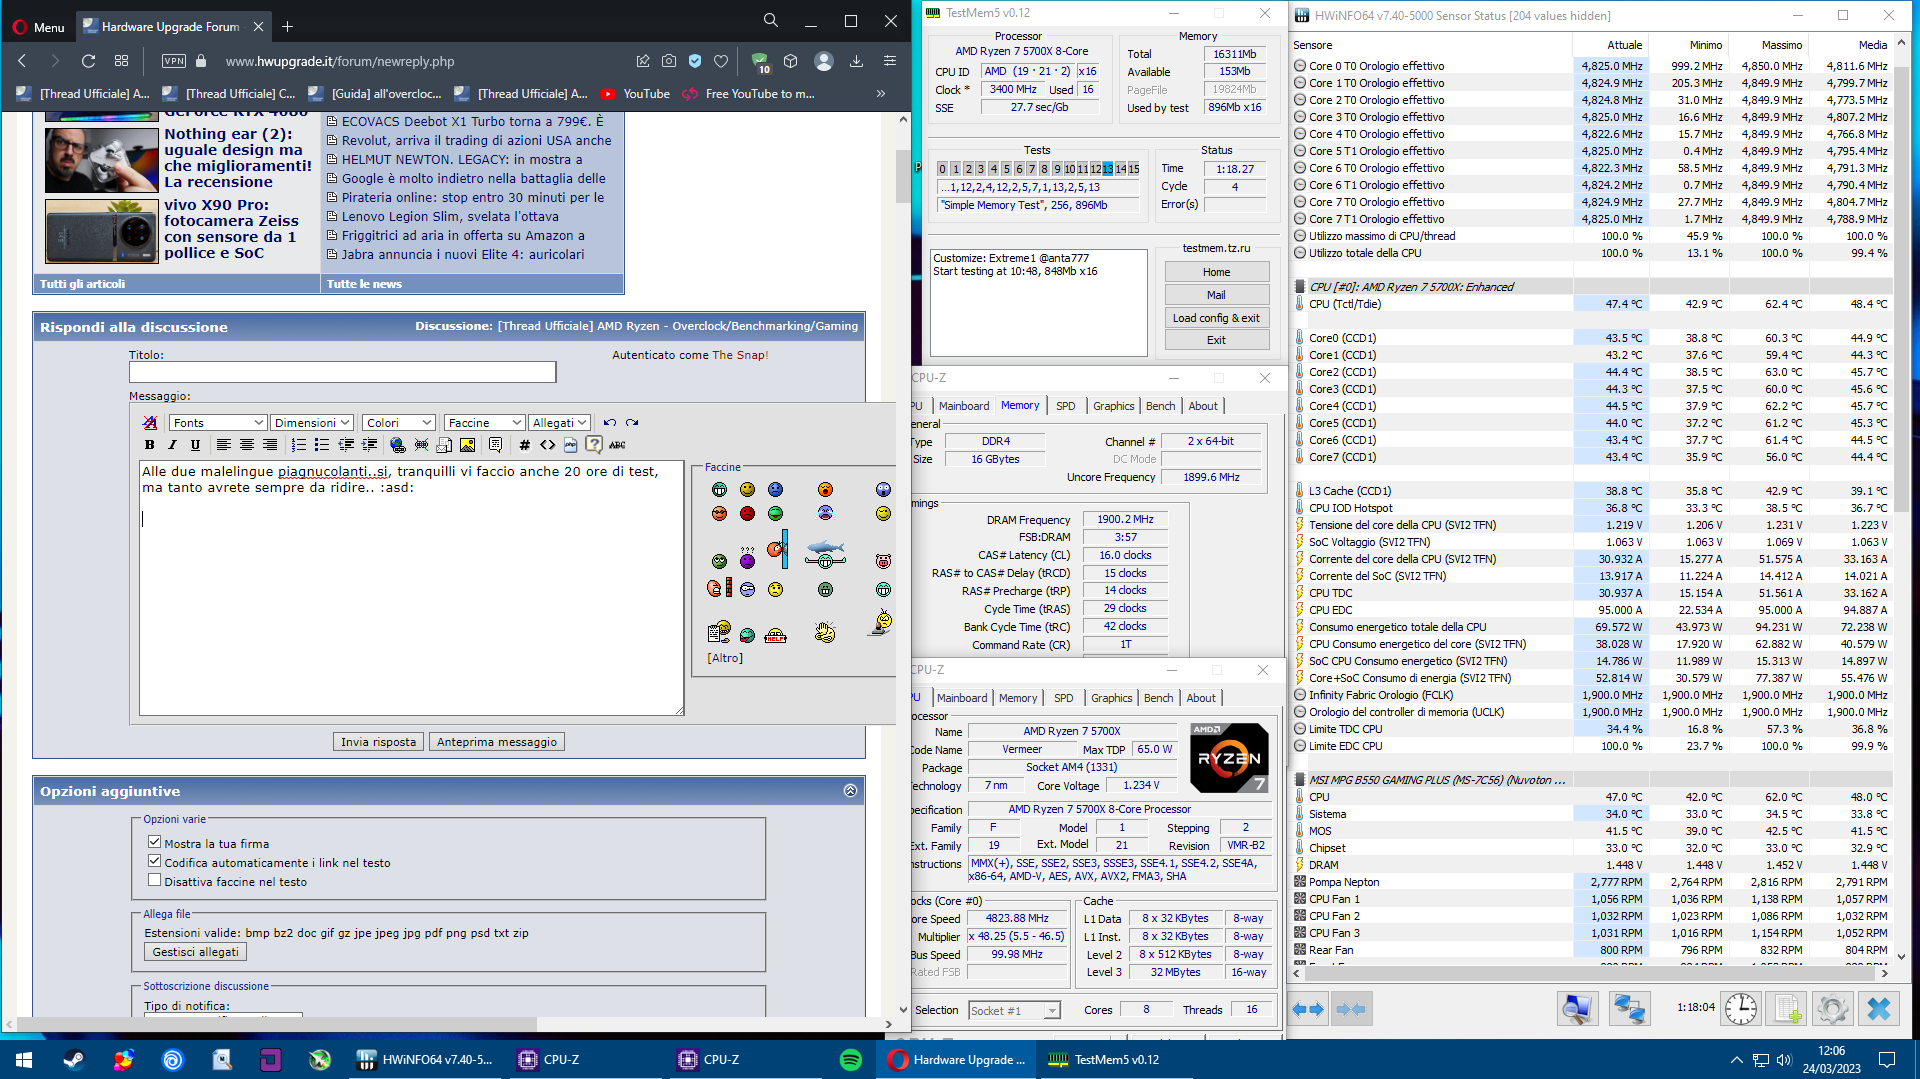This screenshot has height=1079, width=1920.
Task: Open 'Tutte le news' link
Action: [364, 284]
